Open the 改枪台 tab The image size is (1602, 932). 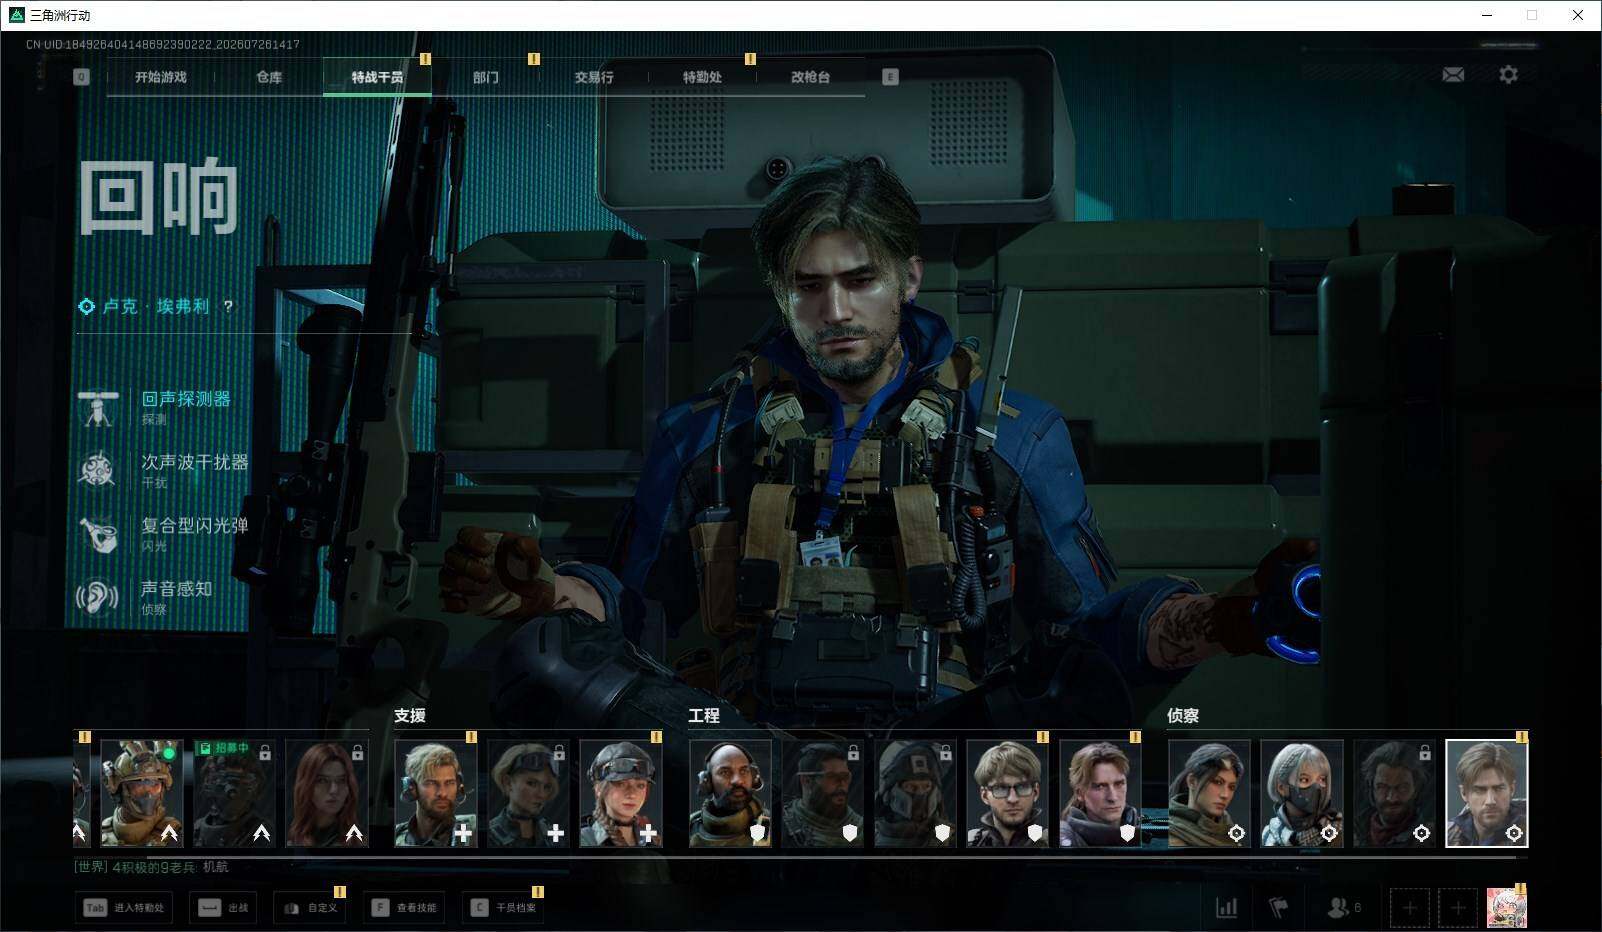pos(810,77)
